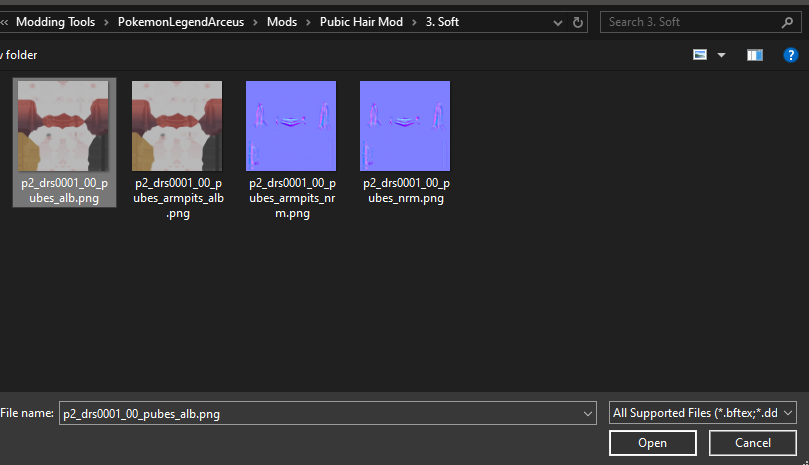Screen dimensions: 809x465
Task: Select p2_drs0001_00_pubes_alb.png thumbnail
Action: coord(63,125)
